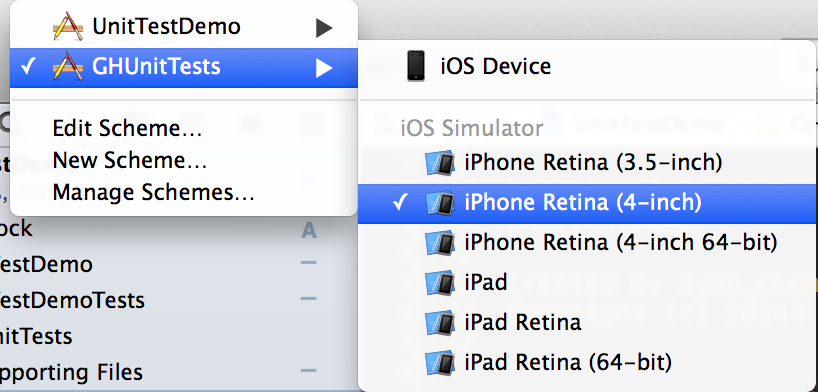
Task: Choose New Scheme… from menu
Action: click(130, 160)
